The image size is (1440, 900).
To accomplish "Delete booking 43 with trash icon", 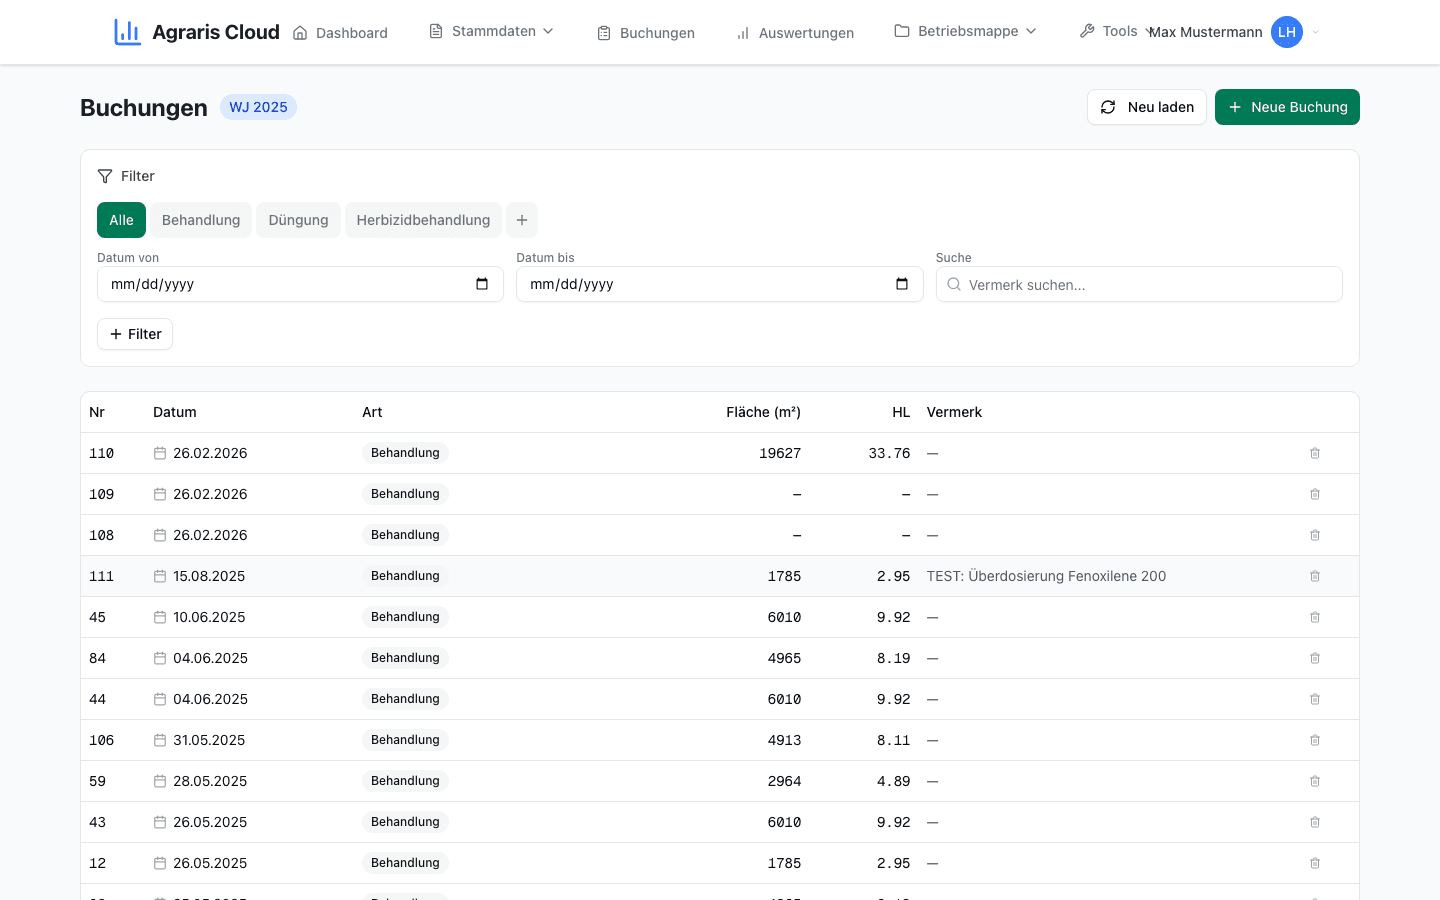I will coord(1315,822).
